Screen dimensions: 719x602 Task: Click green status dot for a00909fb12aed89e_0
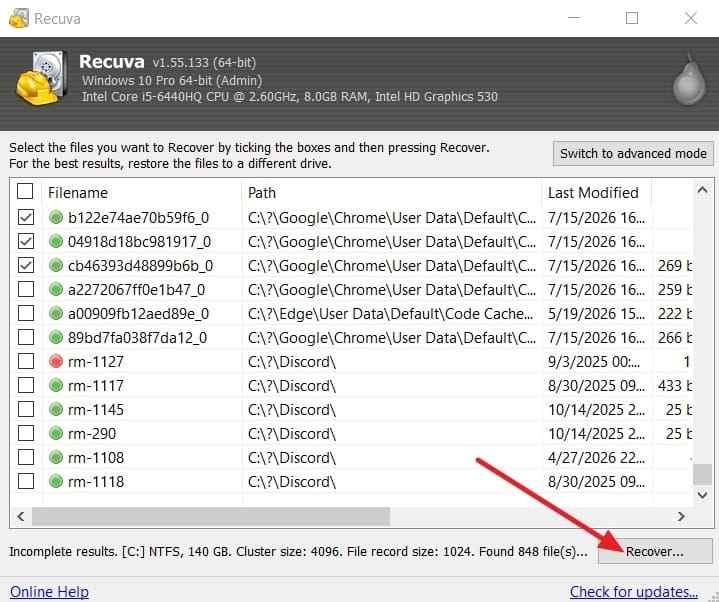click(x=56, y=313)
